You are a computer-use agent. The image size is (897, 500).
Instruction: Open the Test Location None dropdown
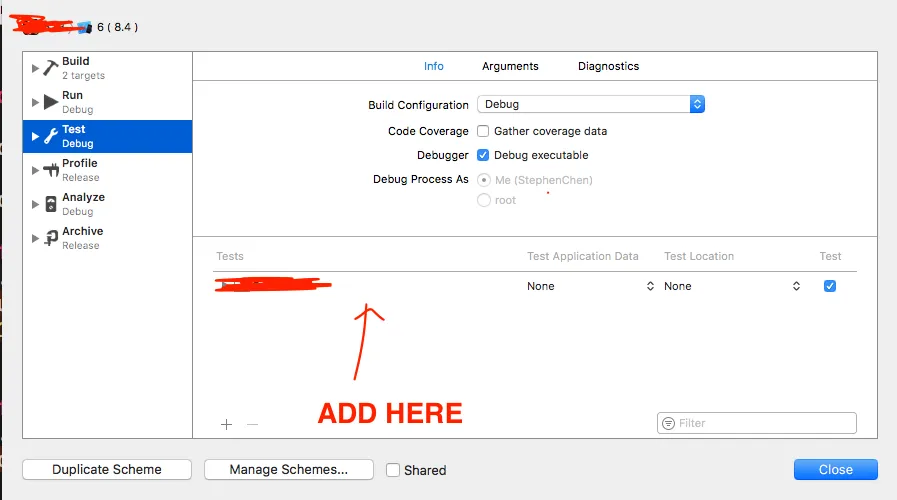732,286
